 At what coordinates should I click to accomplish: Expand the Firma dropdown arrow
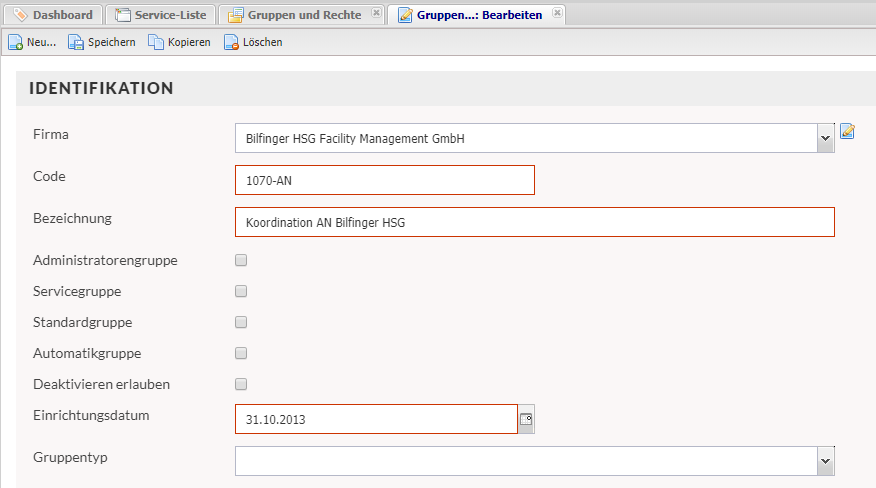pos(826,138)
